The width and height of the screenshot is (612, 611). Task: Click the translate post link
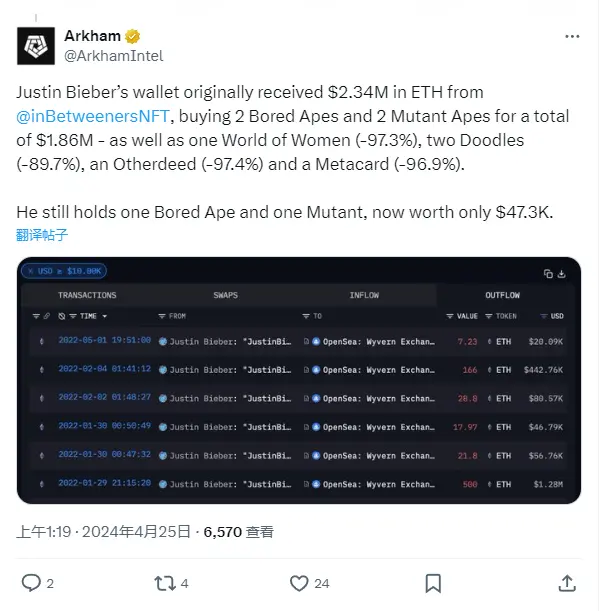(x=42, y=235)
